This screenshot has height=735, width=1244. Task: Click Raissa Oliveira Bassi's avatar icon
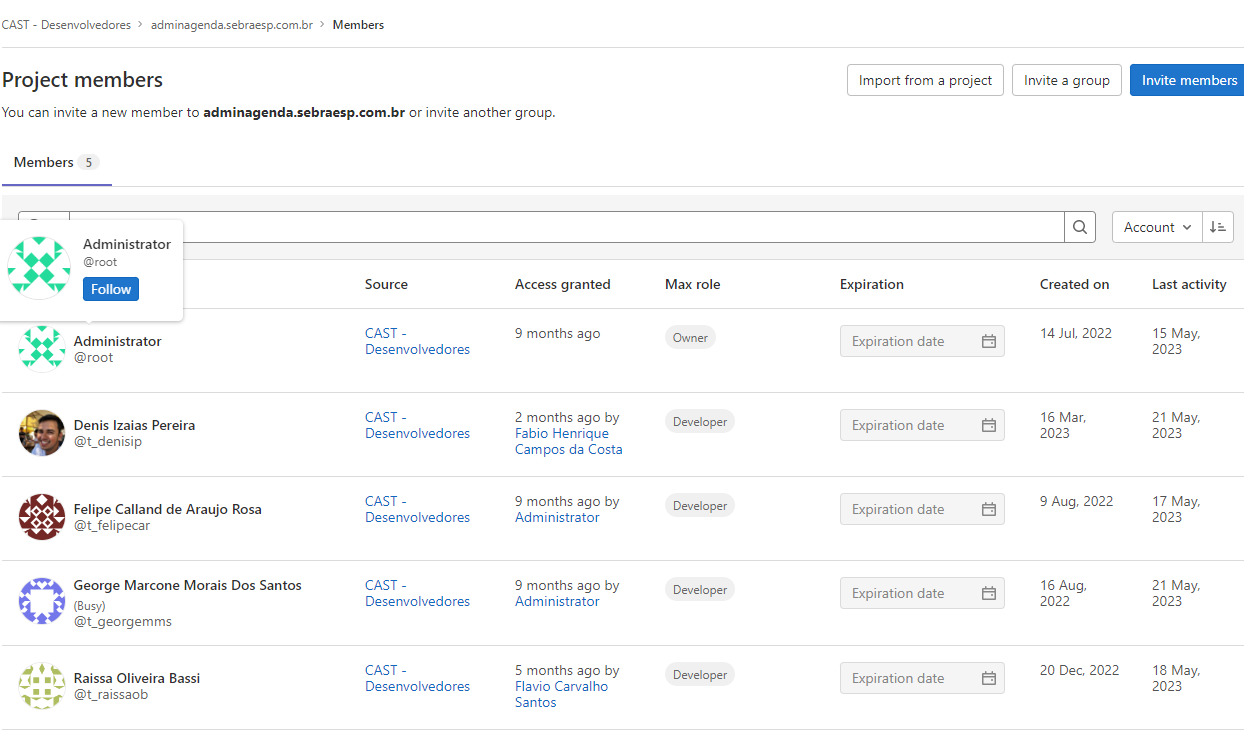pyautogui.click(x=42, y=686)
